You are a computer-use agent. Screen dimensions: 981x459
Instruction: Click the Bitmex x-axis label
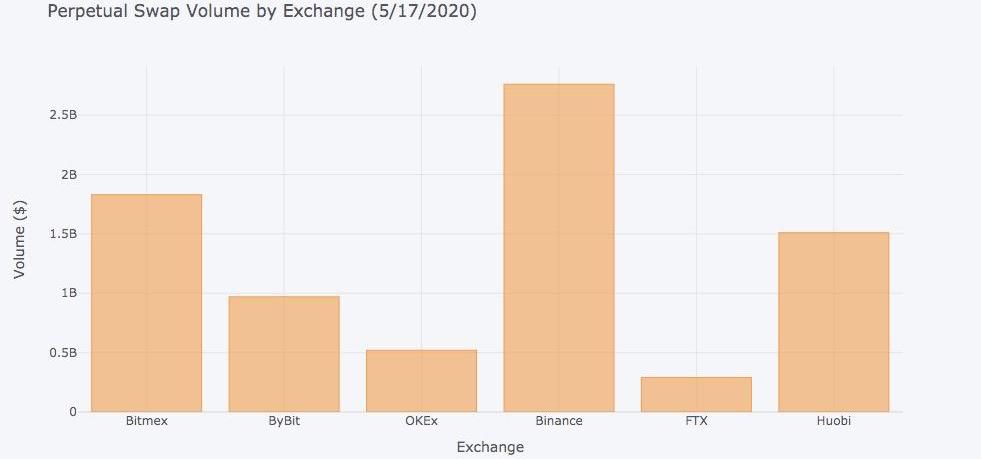pos(146,421)
